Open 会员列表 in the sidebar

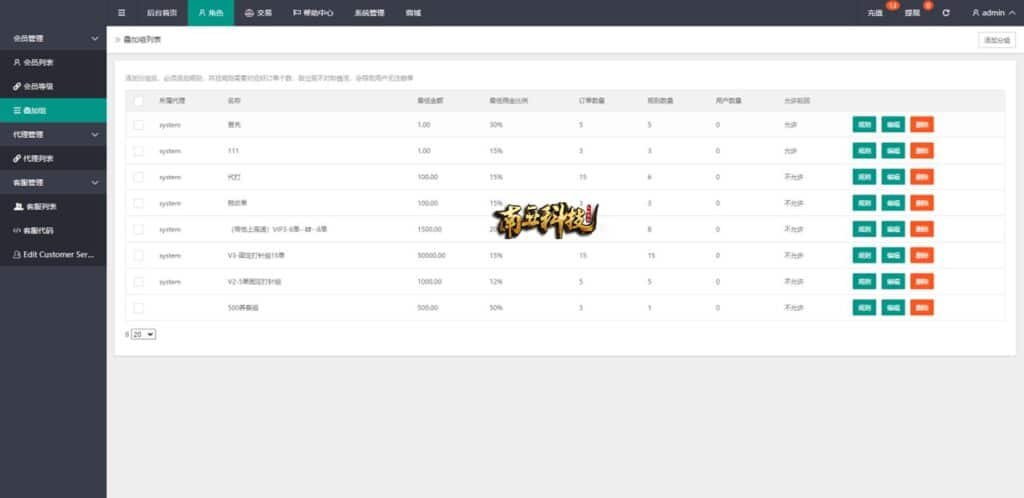tap(38, 62)
